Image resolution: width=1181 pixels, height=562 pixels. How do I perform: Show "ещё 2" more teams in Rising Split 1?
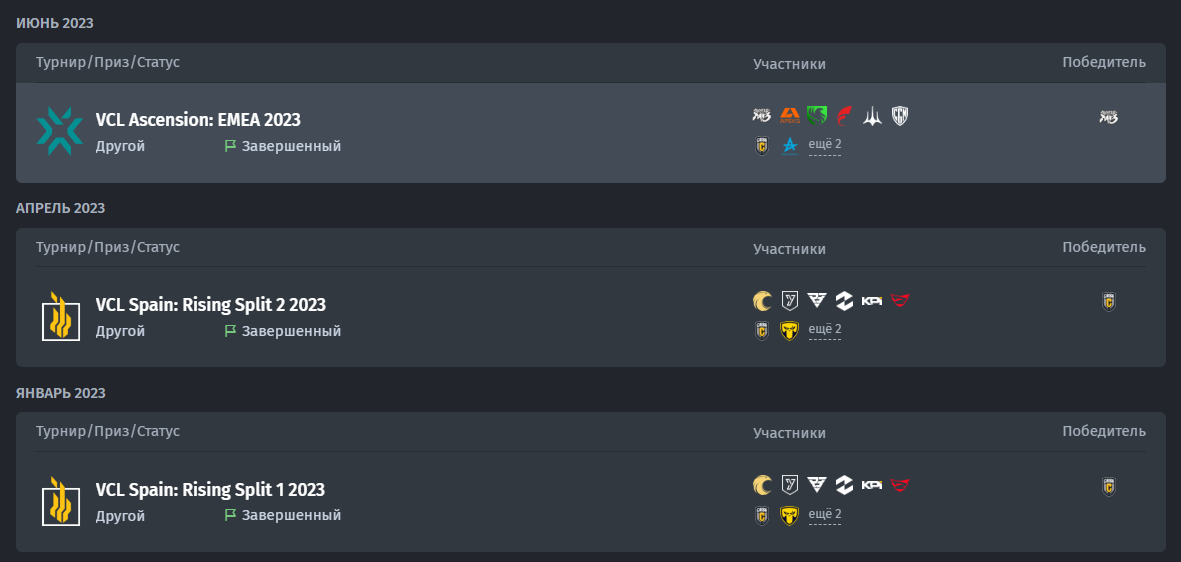(825, 515)
